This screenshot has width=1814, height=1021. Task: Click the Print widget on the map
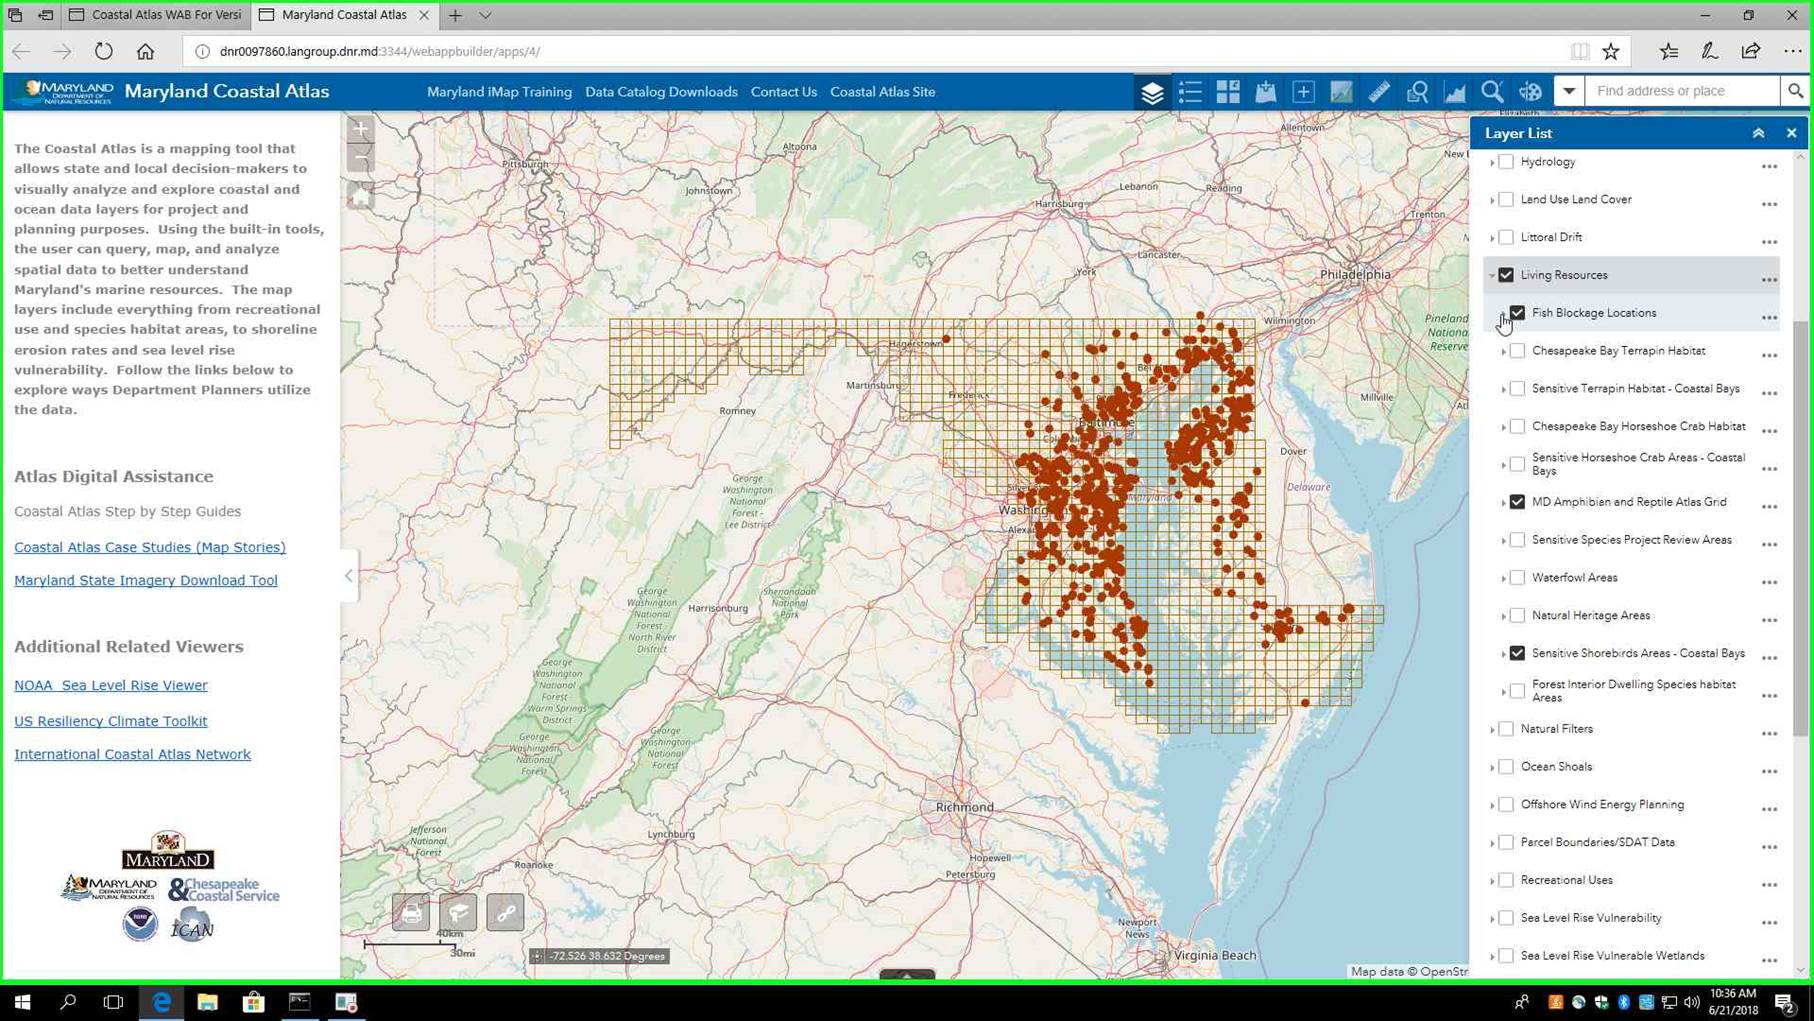coord(411,912)
